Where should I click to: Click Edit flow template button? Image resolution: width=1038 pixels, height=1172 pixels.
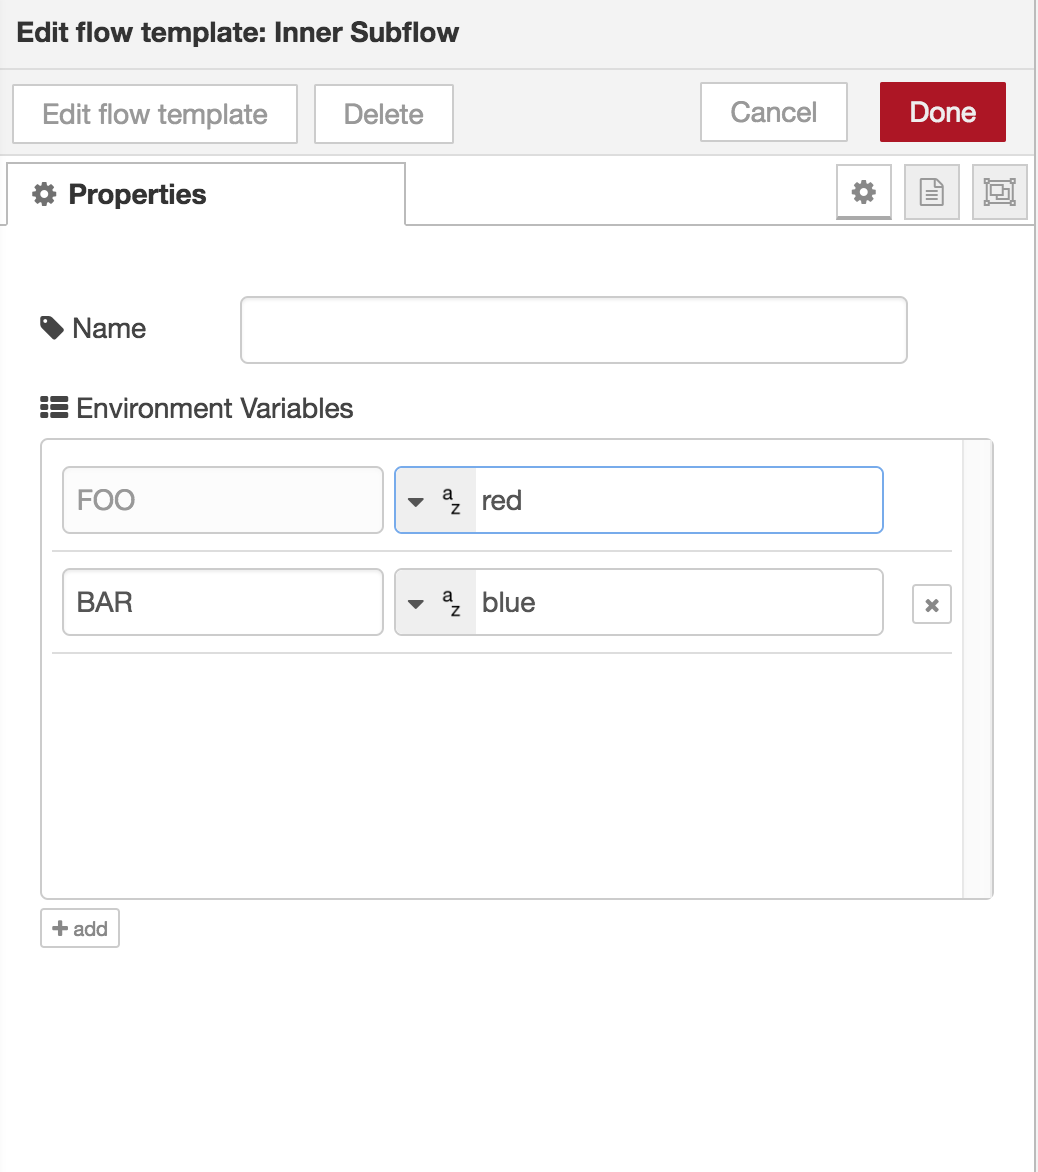point(155,114)
